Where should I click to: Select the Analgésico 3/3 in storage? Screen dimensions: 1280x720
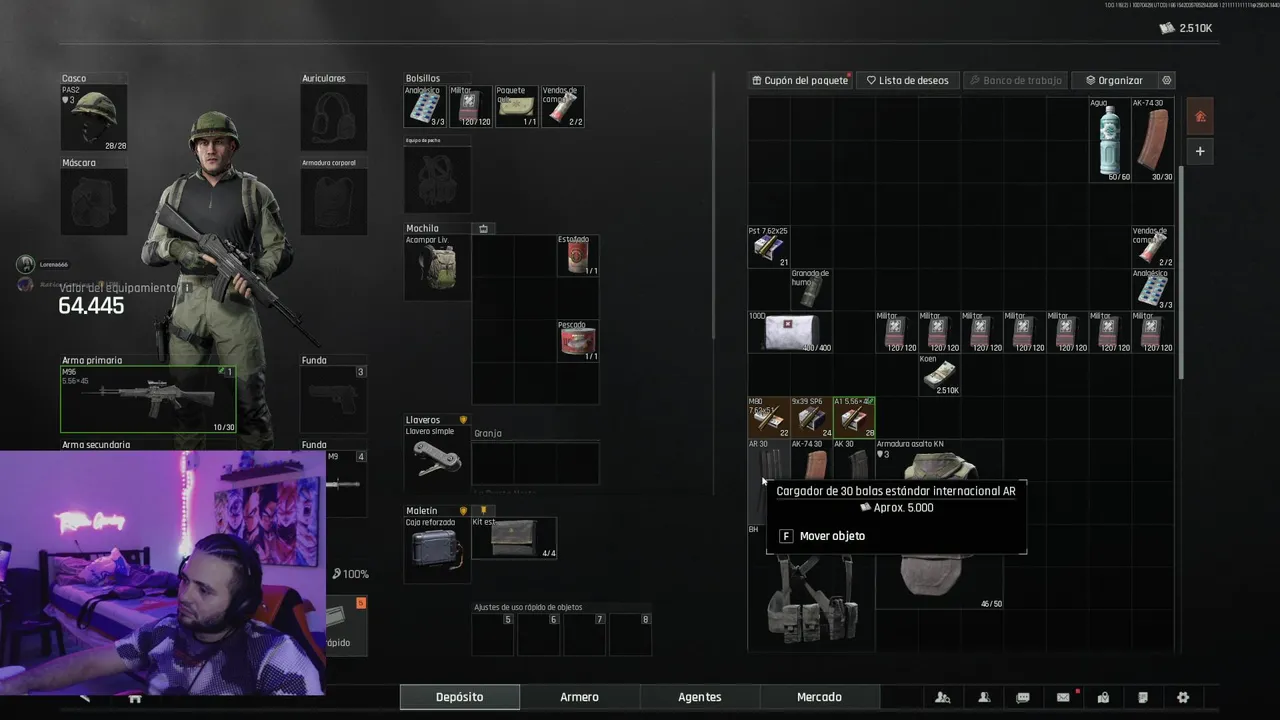[x=1153, y=289]
